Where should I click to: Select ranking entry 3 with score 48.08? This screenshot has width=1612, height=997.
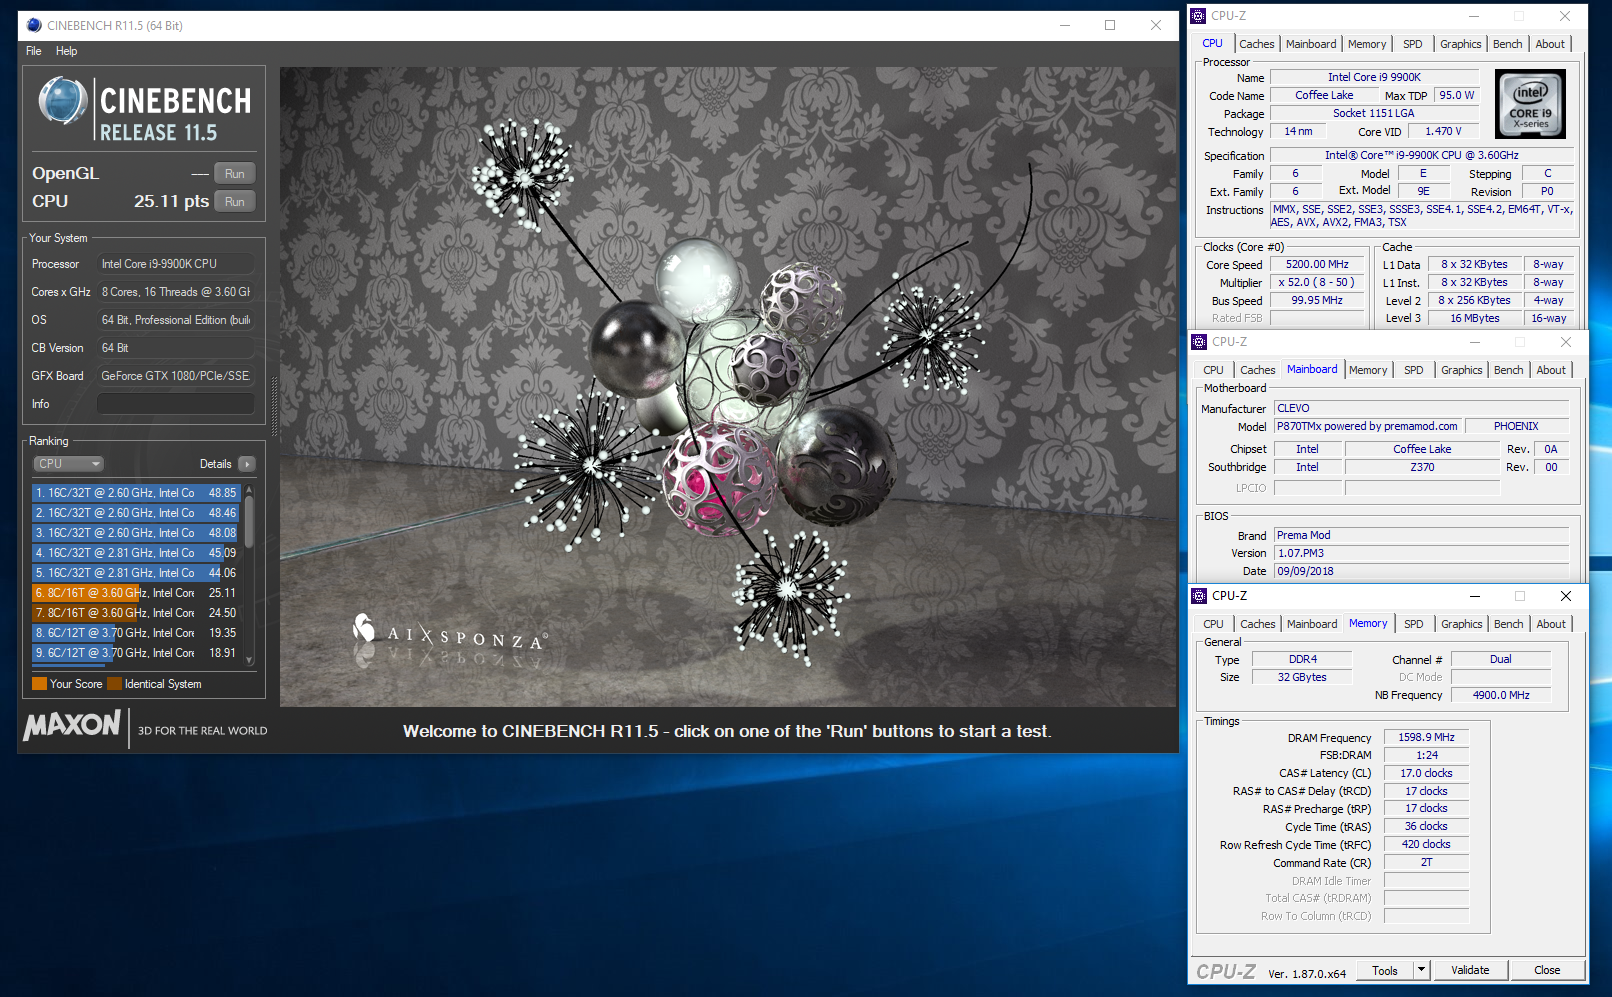point(136,533)
